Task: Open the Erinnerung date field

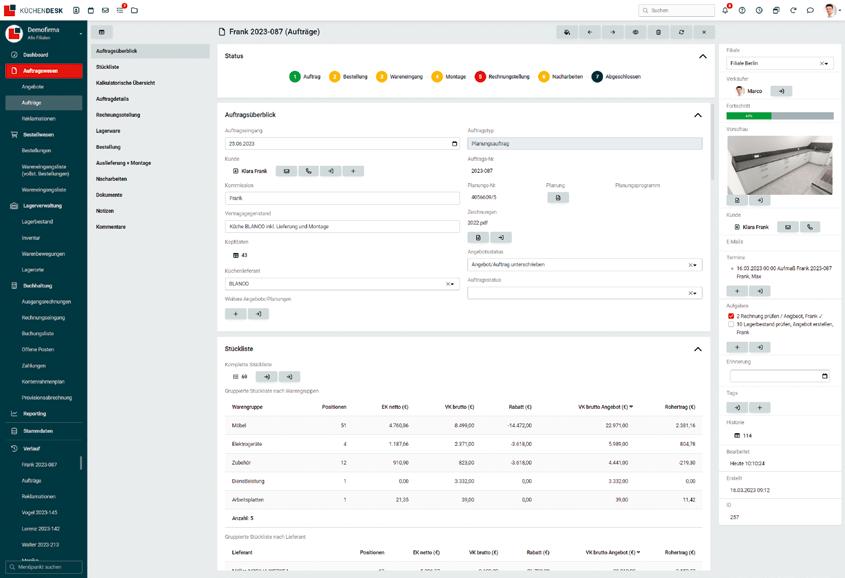Action: coord(779,376)
